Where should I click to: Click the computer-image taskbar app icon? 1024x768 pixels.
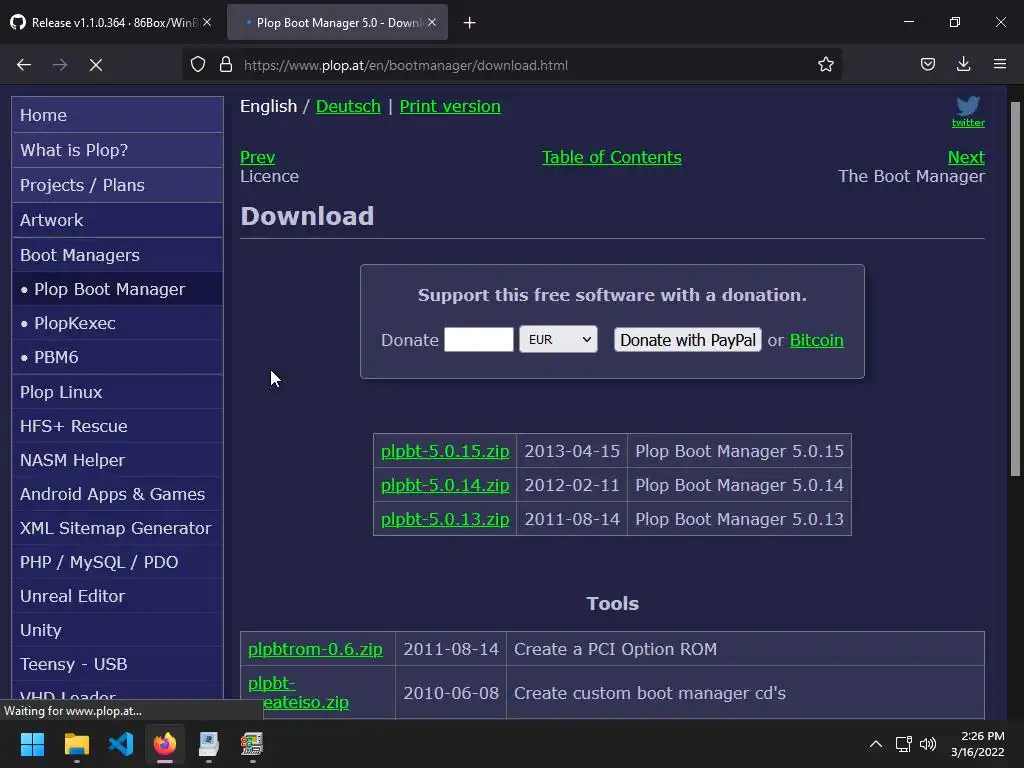coord(208,744)
